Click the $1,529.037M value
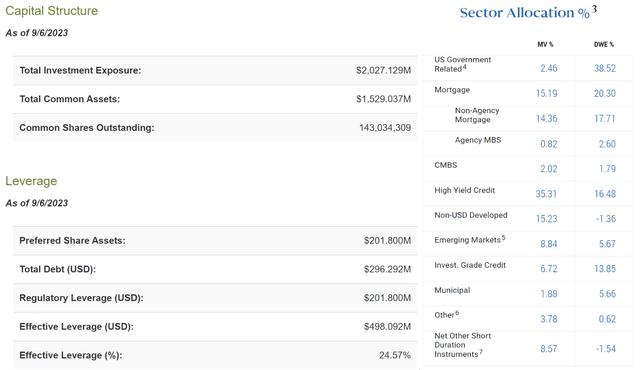Screen dimensions: 640x370 point(383,99)
